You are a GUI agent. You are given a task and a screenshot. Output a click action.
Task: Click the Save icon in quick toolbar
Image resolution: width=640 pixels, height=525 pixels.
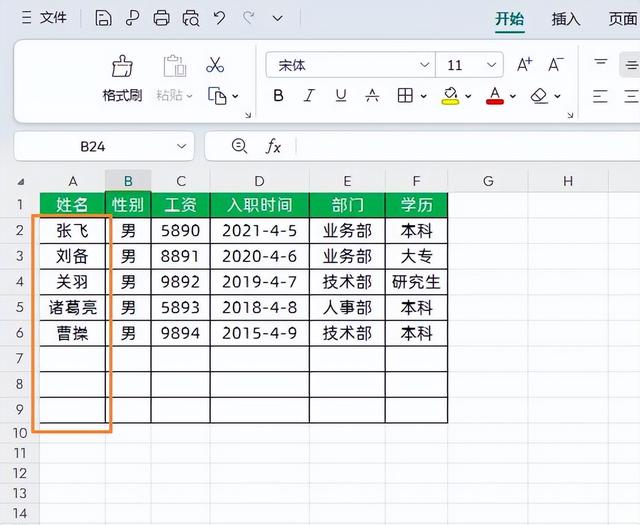click(103, 18)
